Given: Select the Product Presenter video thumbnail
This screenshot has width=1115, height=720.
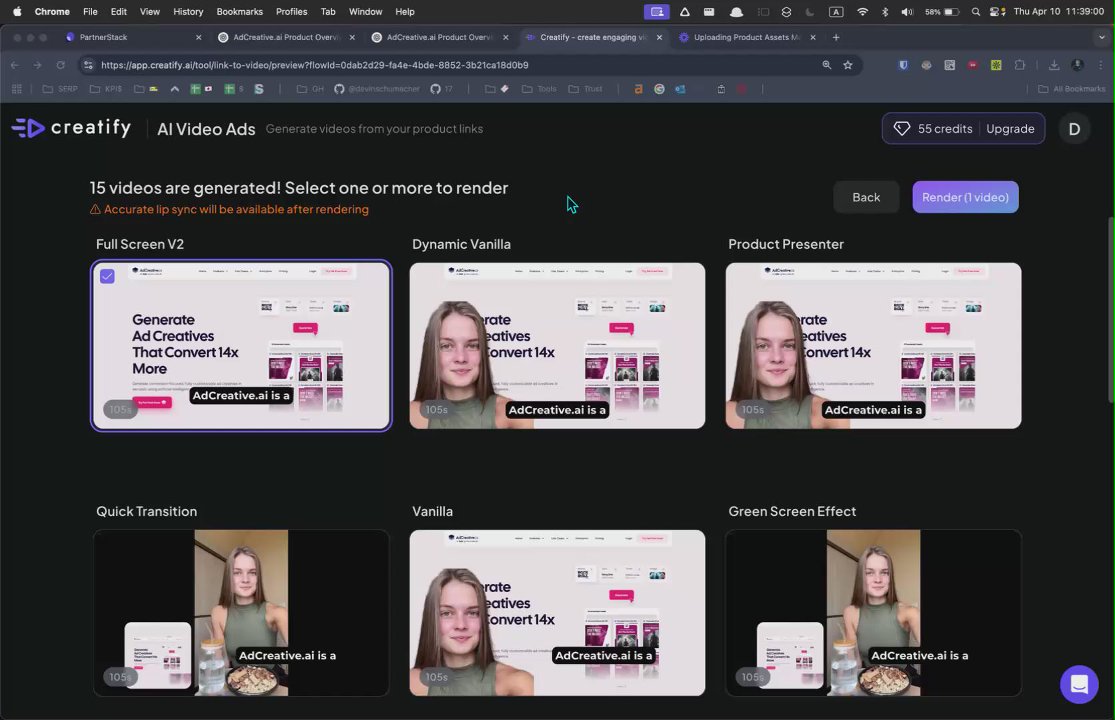Looking at the screenshot, I should point(873,345).
